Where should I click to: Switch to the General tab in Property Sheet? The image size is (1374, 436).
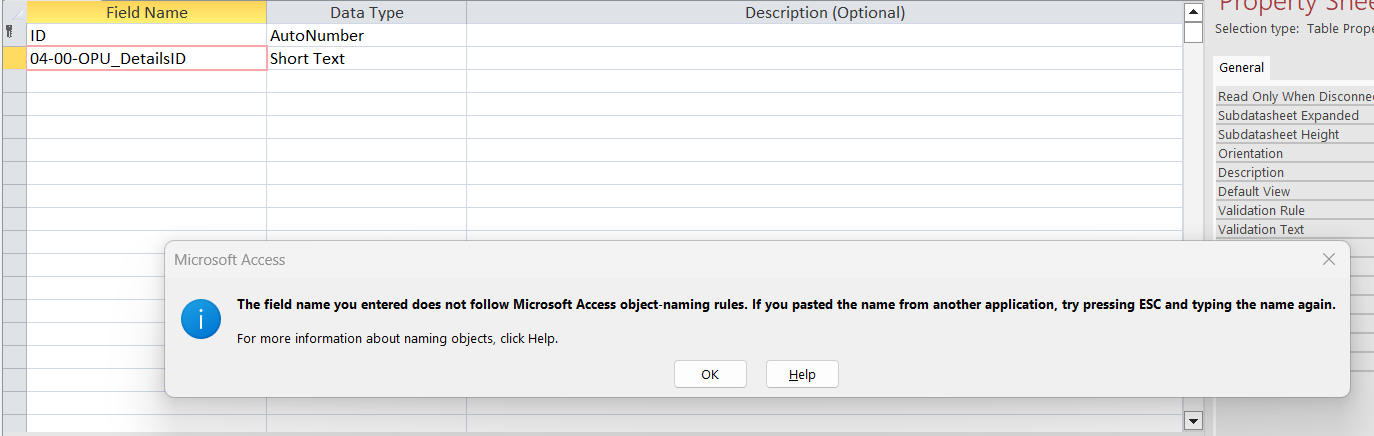1242,68
